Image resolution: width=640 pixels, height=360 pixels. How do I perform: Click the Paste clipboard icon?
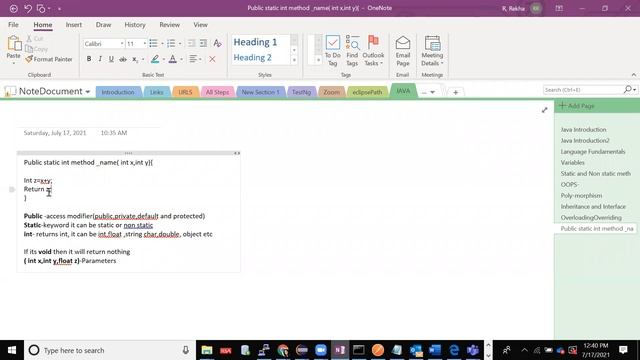coord(13,44)
